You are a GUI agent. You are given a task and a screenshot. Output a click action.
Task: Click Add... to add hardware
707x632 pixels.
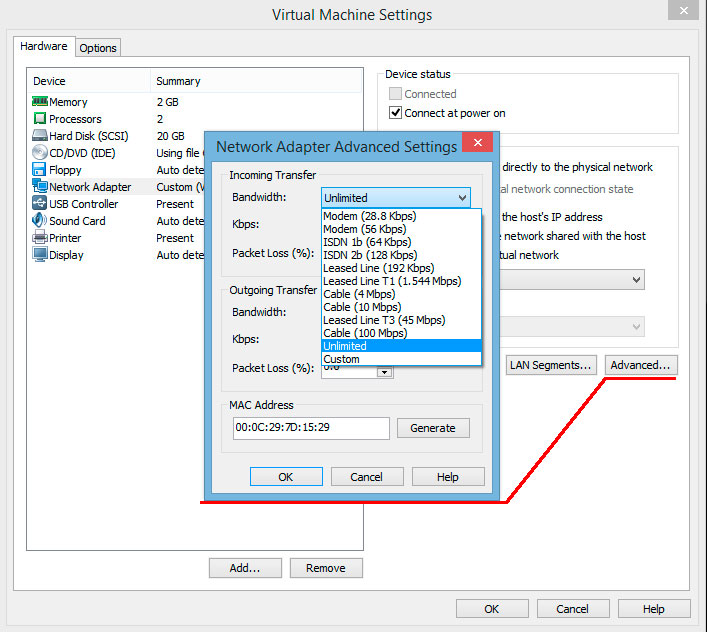[x=245, y=568]
